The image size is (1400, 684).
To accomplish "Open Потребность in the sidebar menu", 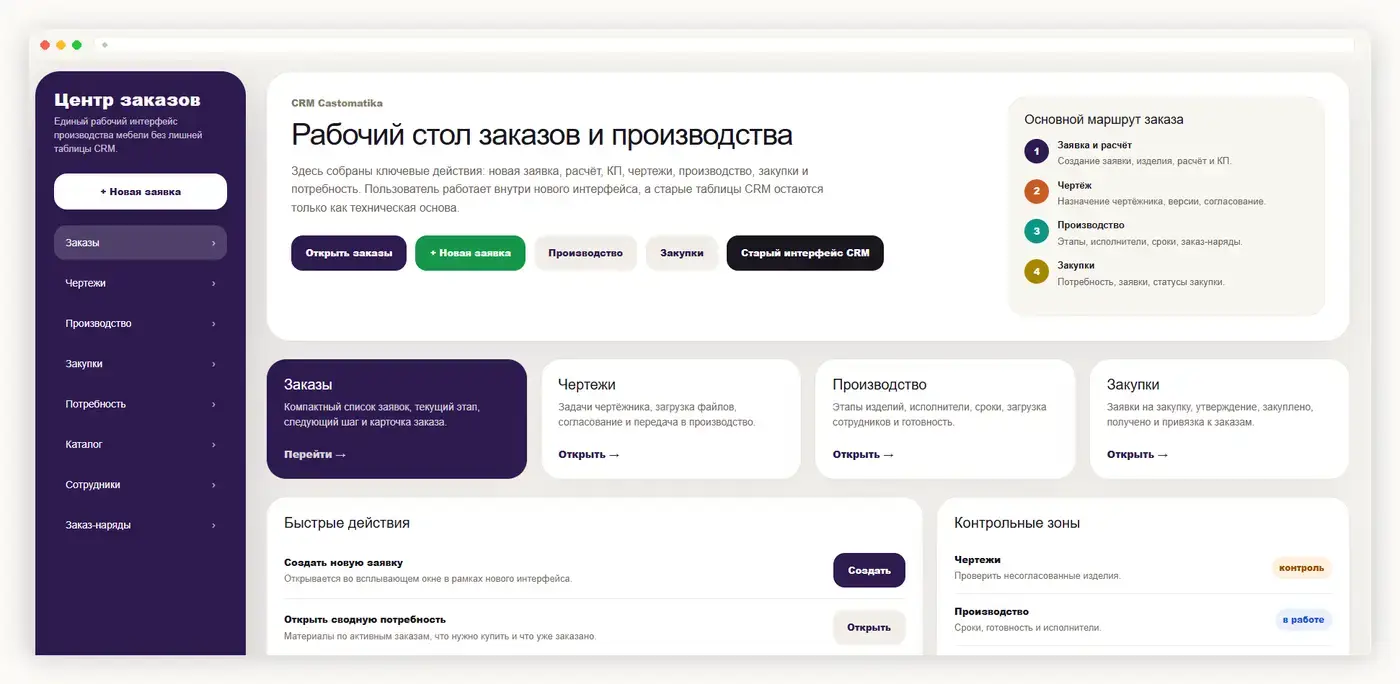I will [x=140, y=404].
